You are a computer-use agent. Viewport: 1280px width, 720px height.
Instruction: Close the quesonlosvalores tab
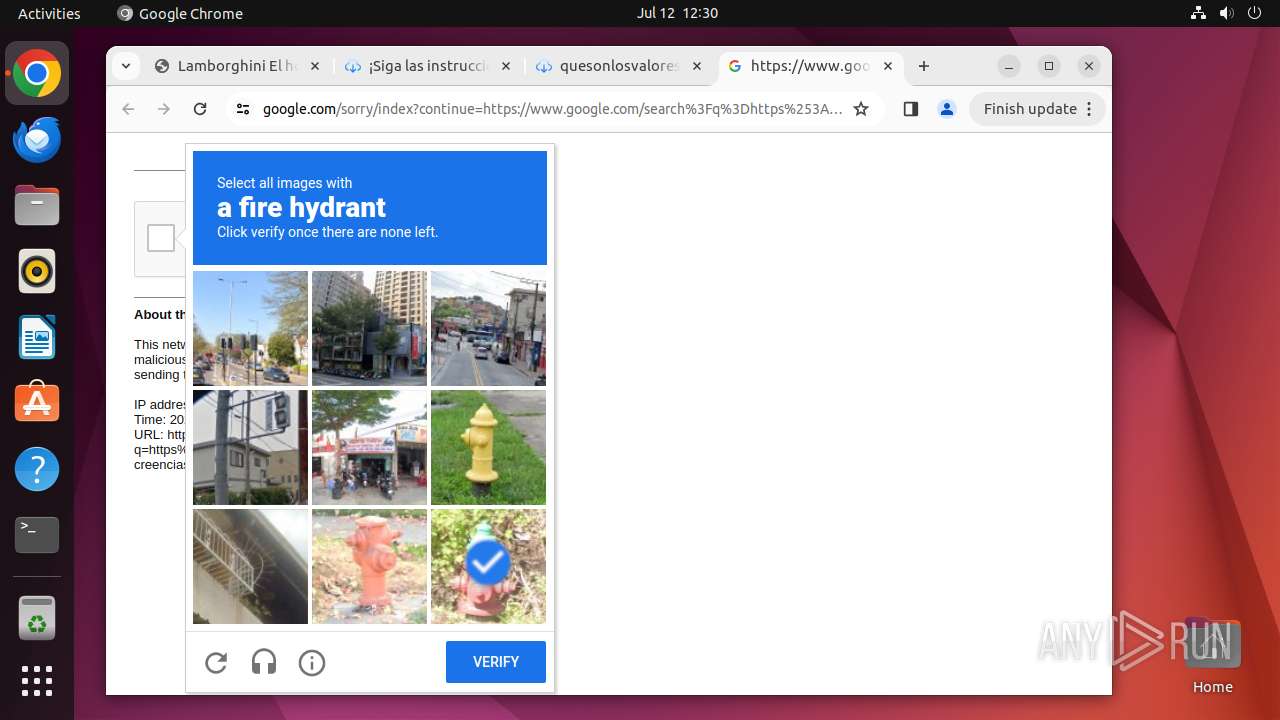tap(697, 66)
